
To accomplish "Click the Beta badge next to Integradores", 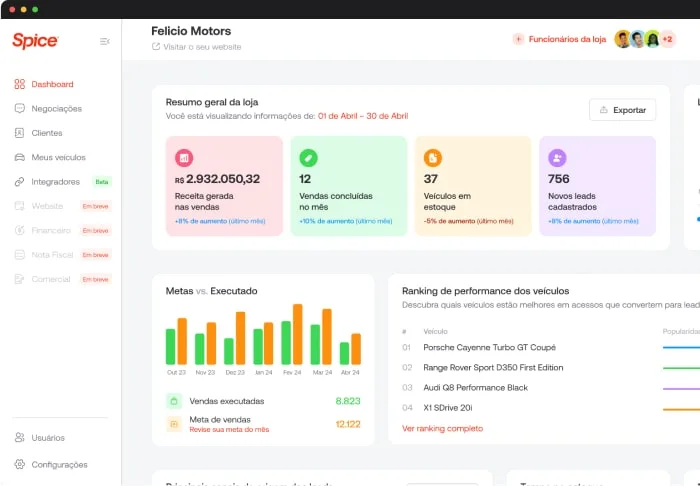I will coord(102,182).
